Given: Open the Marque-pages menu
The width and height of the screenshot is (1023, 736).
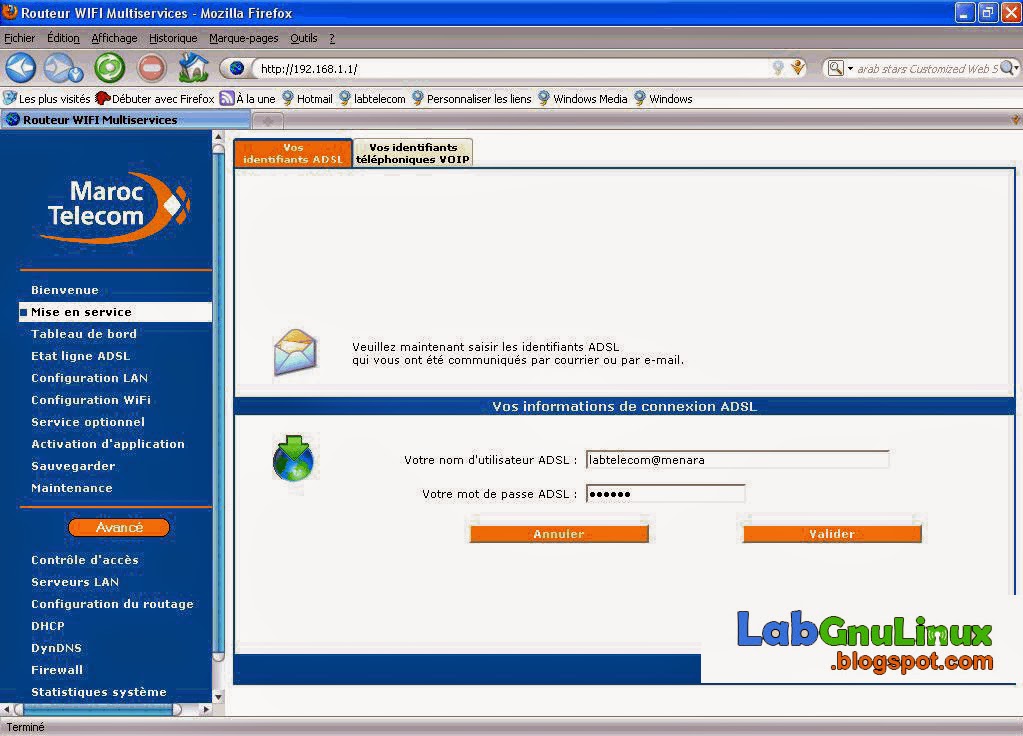Looking at the screenshot, I should point(243,38).
